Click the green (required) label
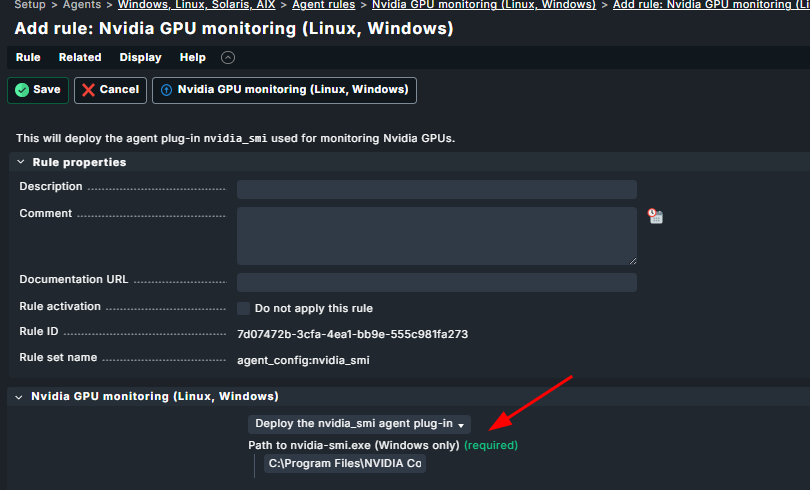The height and width of the screenshot is (490, 810). point(491,445)
